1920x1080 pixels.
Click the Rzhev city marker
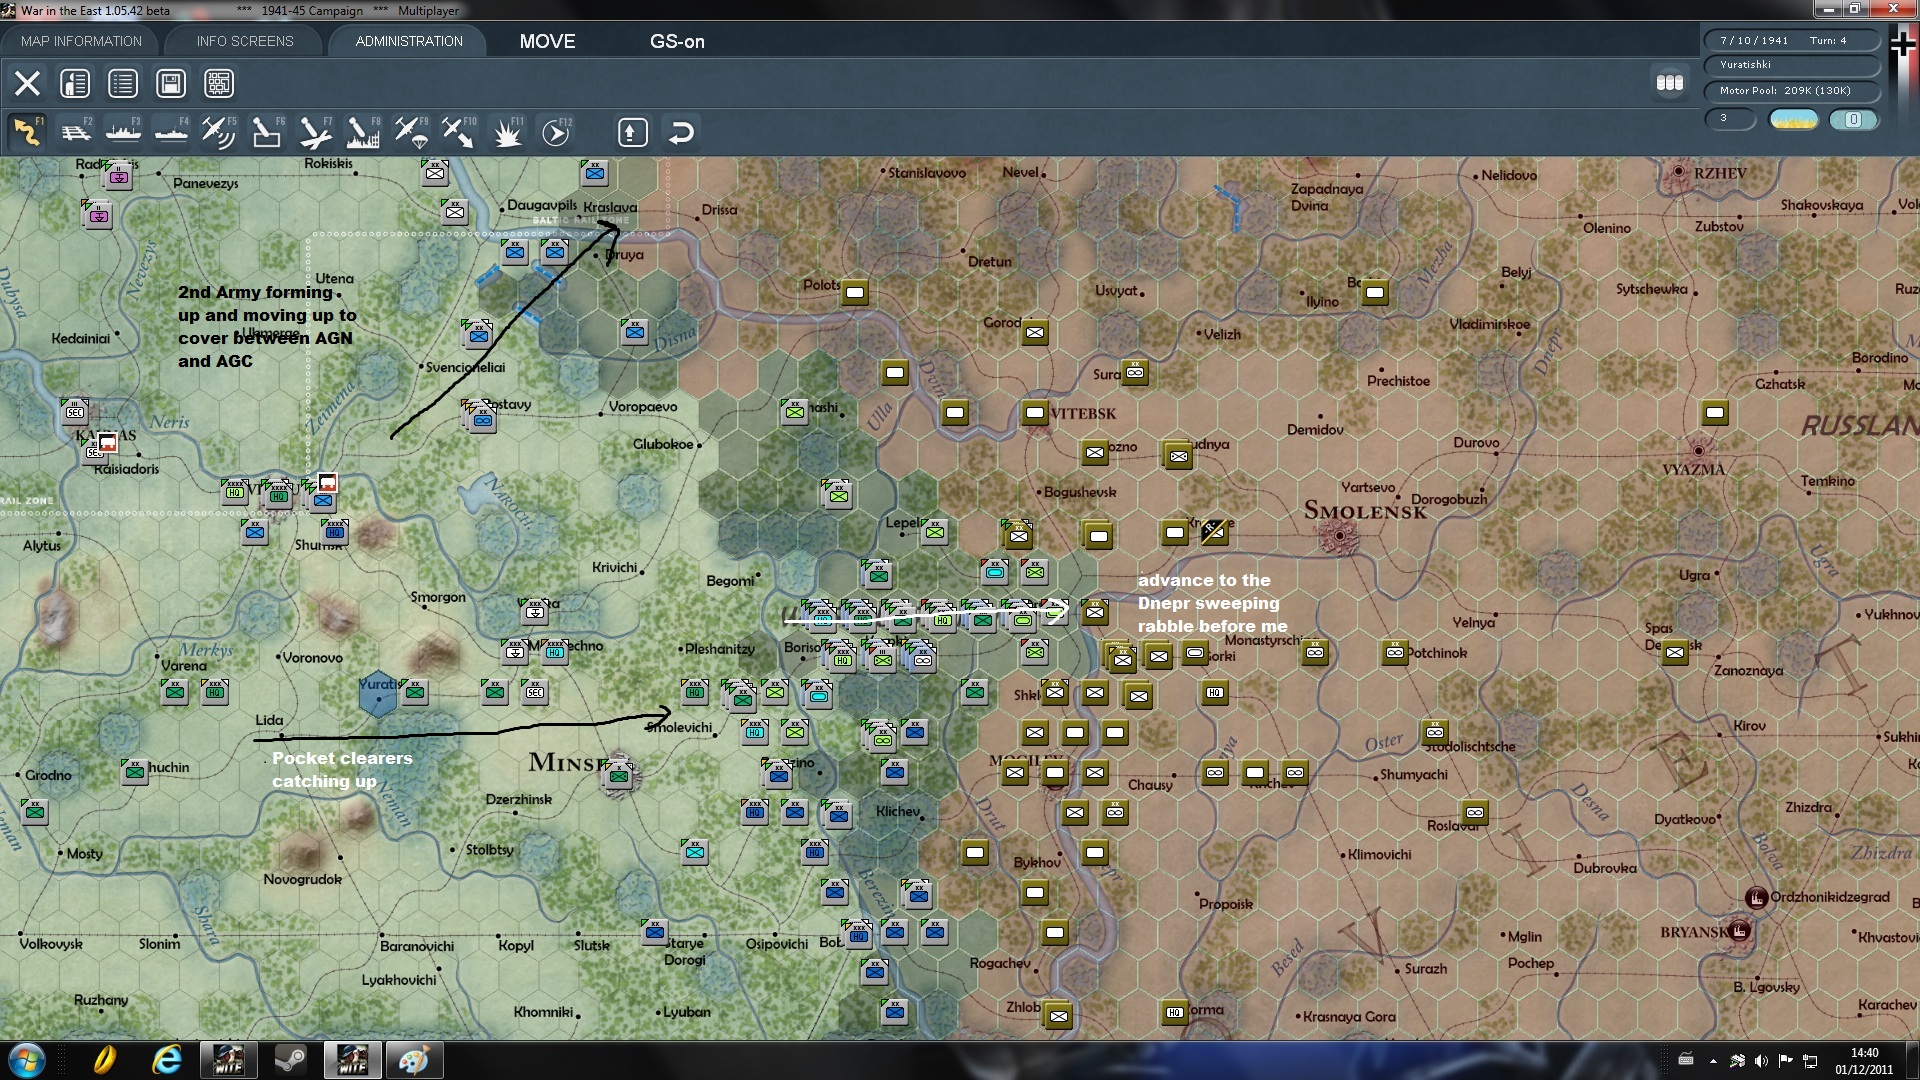click(x=1679, y=172)
